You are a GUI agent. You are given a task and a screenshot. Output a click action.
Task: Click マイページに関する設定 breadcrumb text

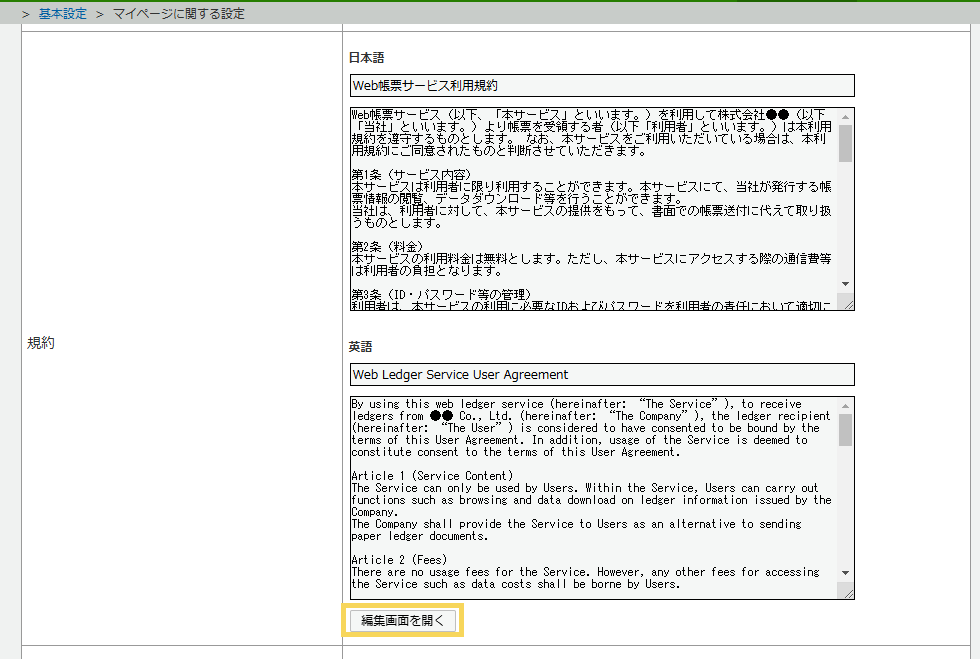(x=178, y=14)
